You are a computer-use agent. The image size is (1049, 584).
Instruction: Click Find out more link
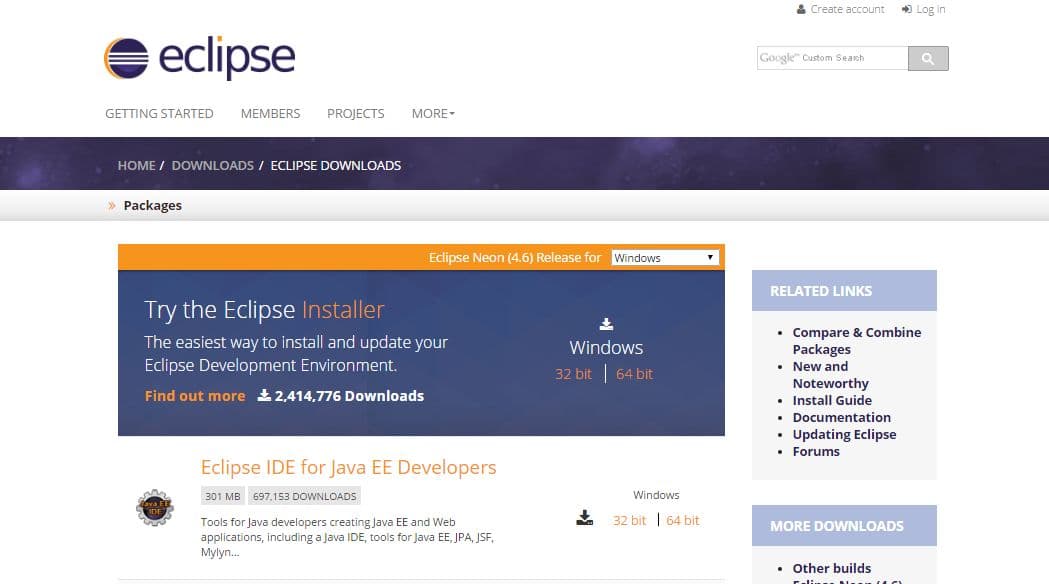pos(195,396)
